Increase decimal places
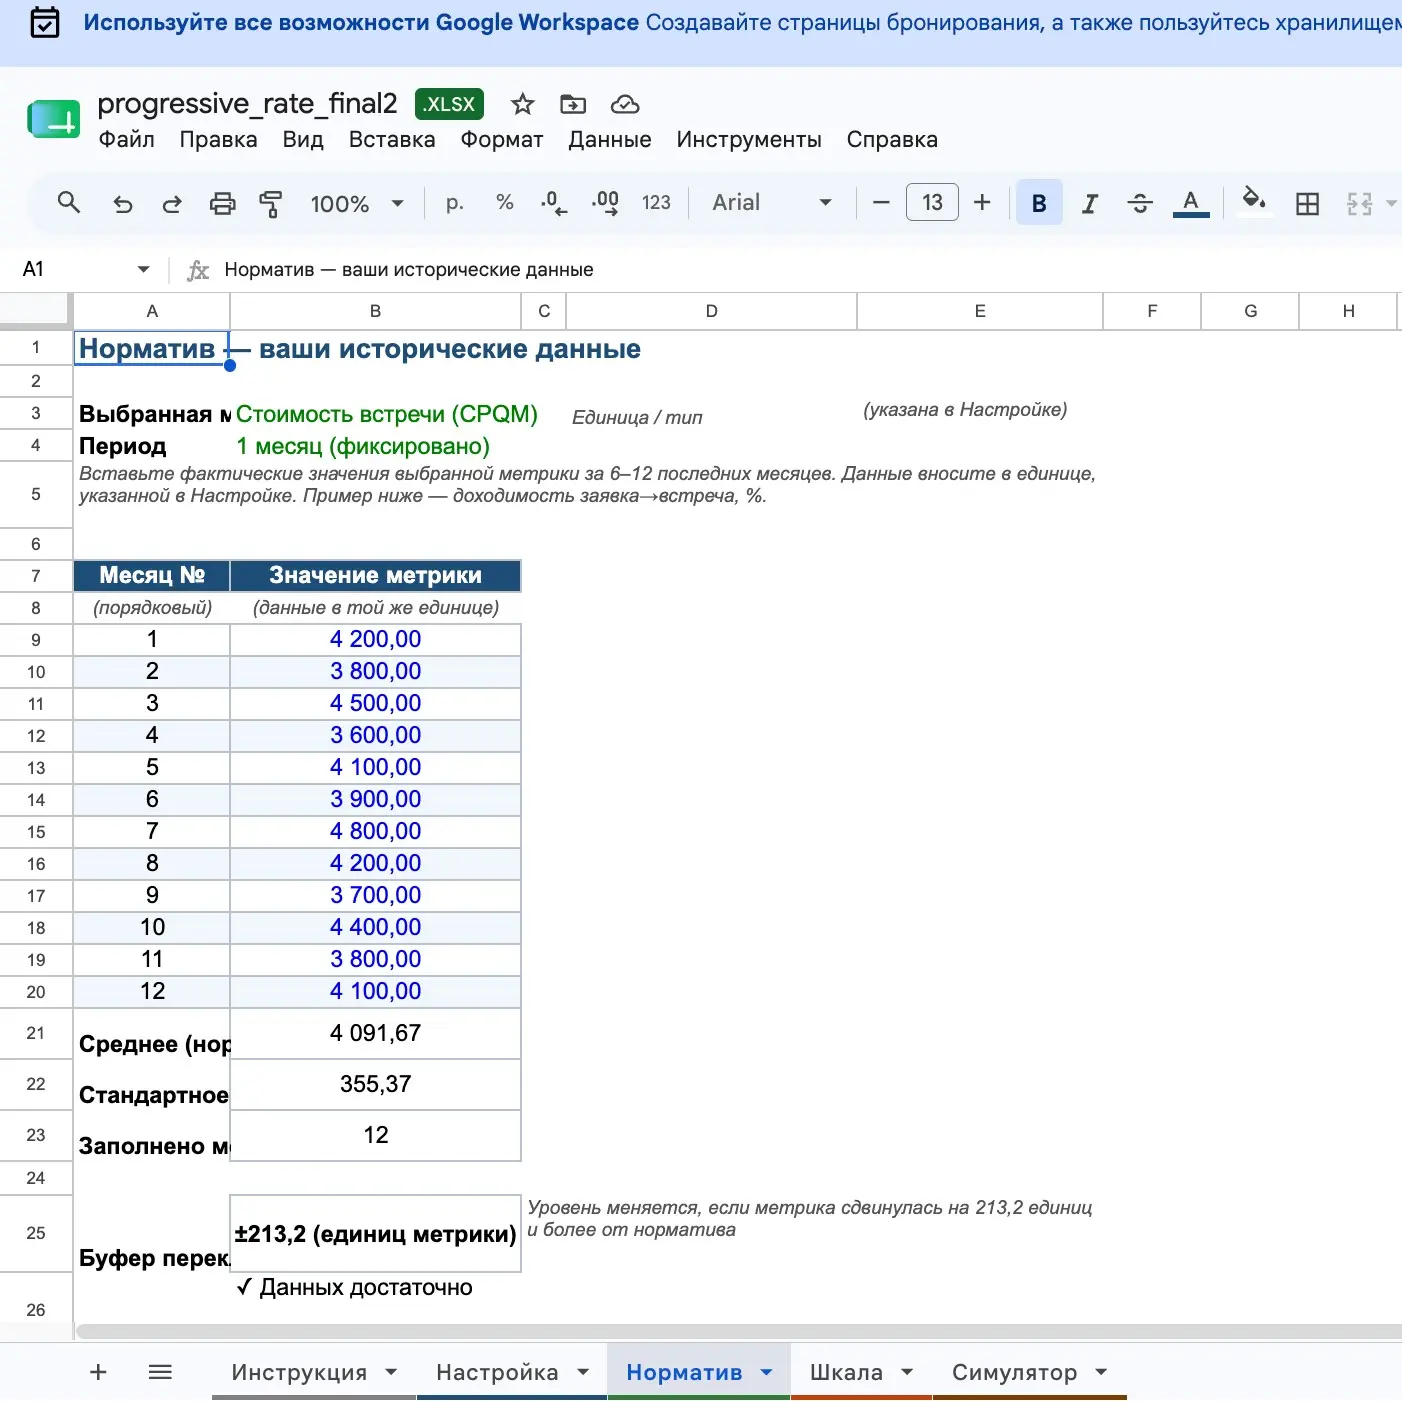The width and height of the screenshot is (1402, 1401). [605, 203]
